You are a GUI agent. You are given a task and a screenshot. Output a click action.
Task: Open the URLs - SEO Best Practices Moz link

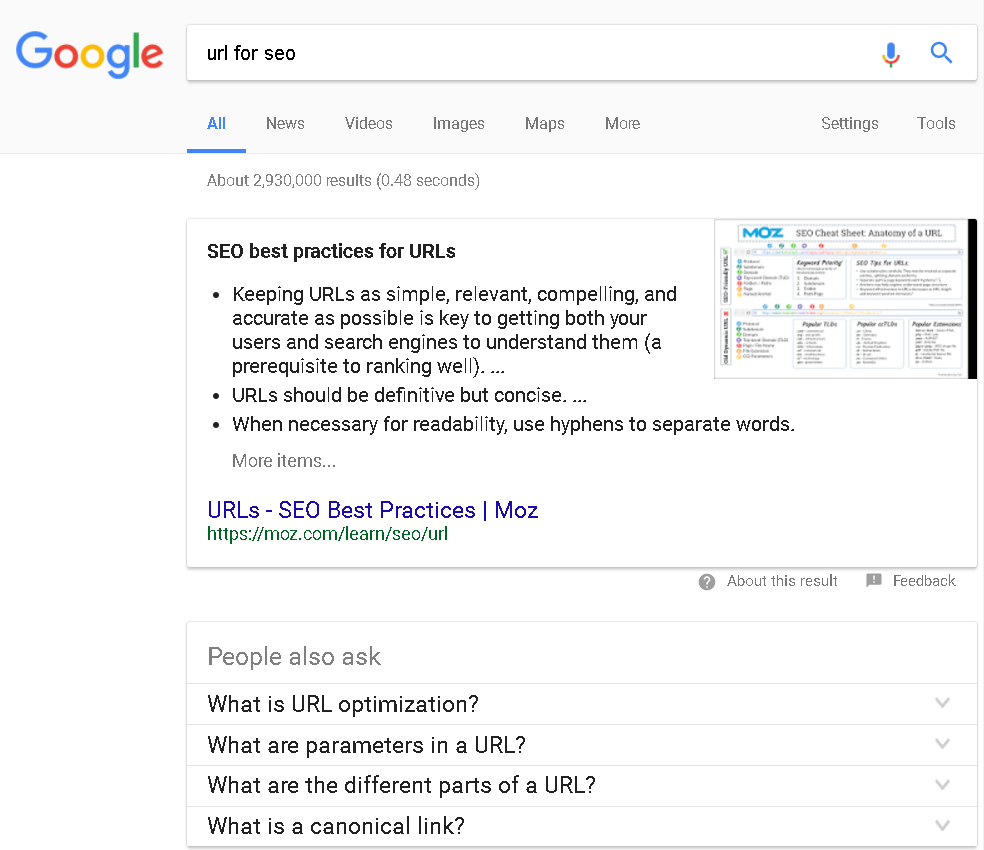pos(372,510)
